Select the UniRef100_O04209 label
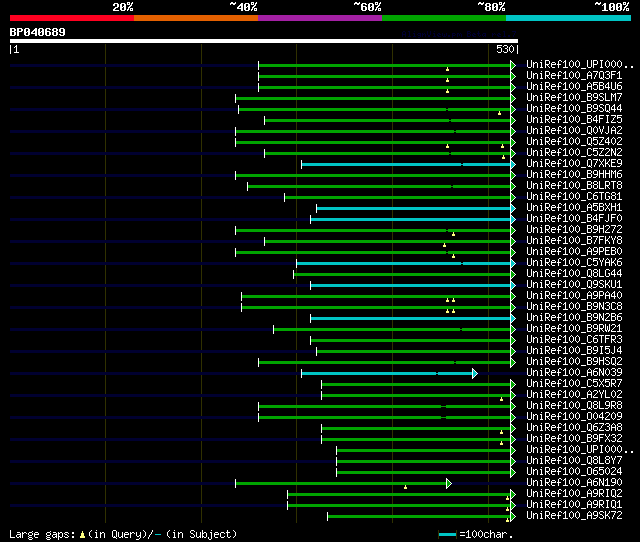This screenshot has height=542, width=640. (574, 417)
